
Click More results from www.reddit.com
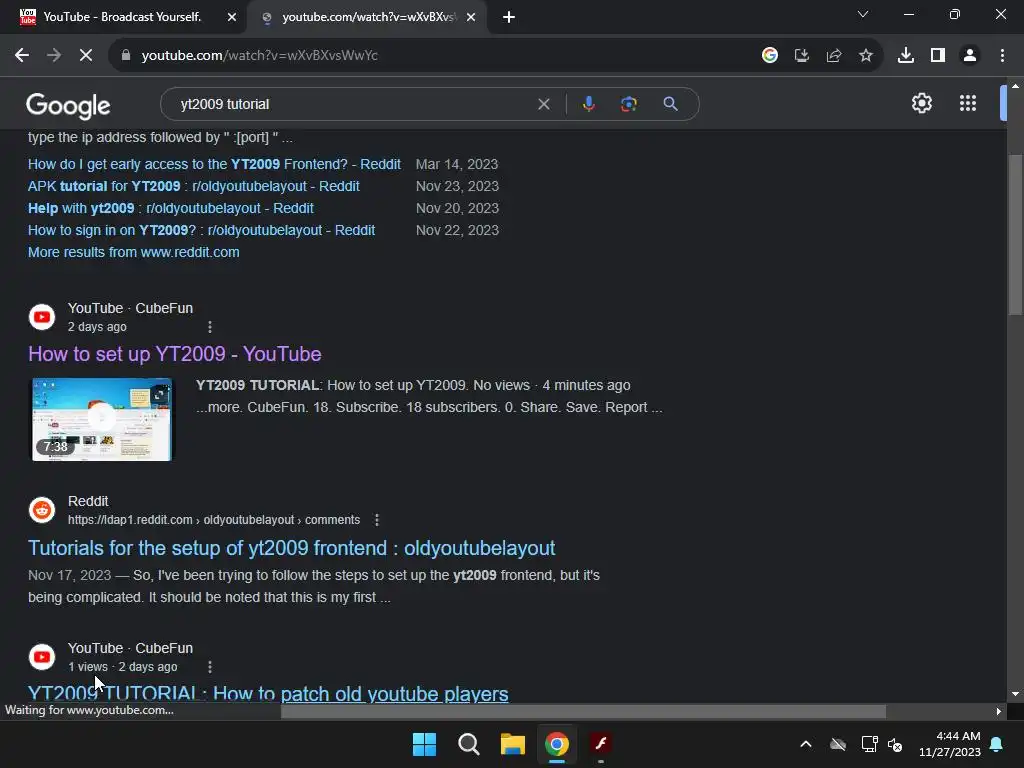pos(133,252)
